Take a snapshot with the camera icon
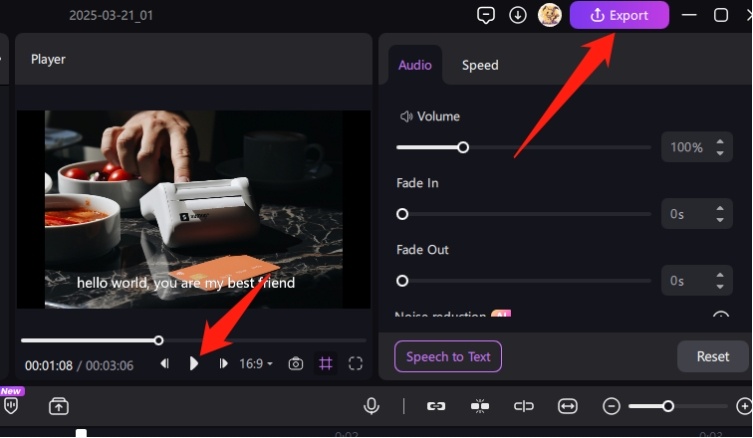Viewport: 753px width, 438px height. (296, 364)
